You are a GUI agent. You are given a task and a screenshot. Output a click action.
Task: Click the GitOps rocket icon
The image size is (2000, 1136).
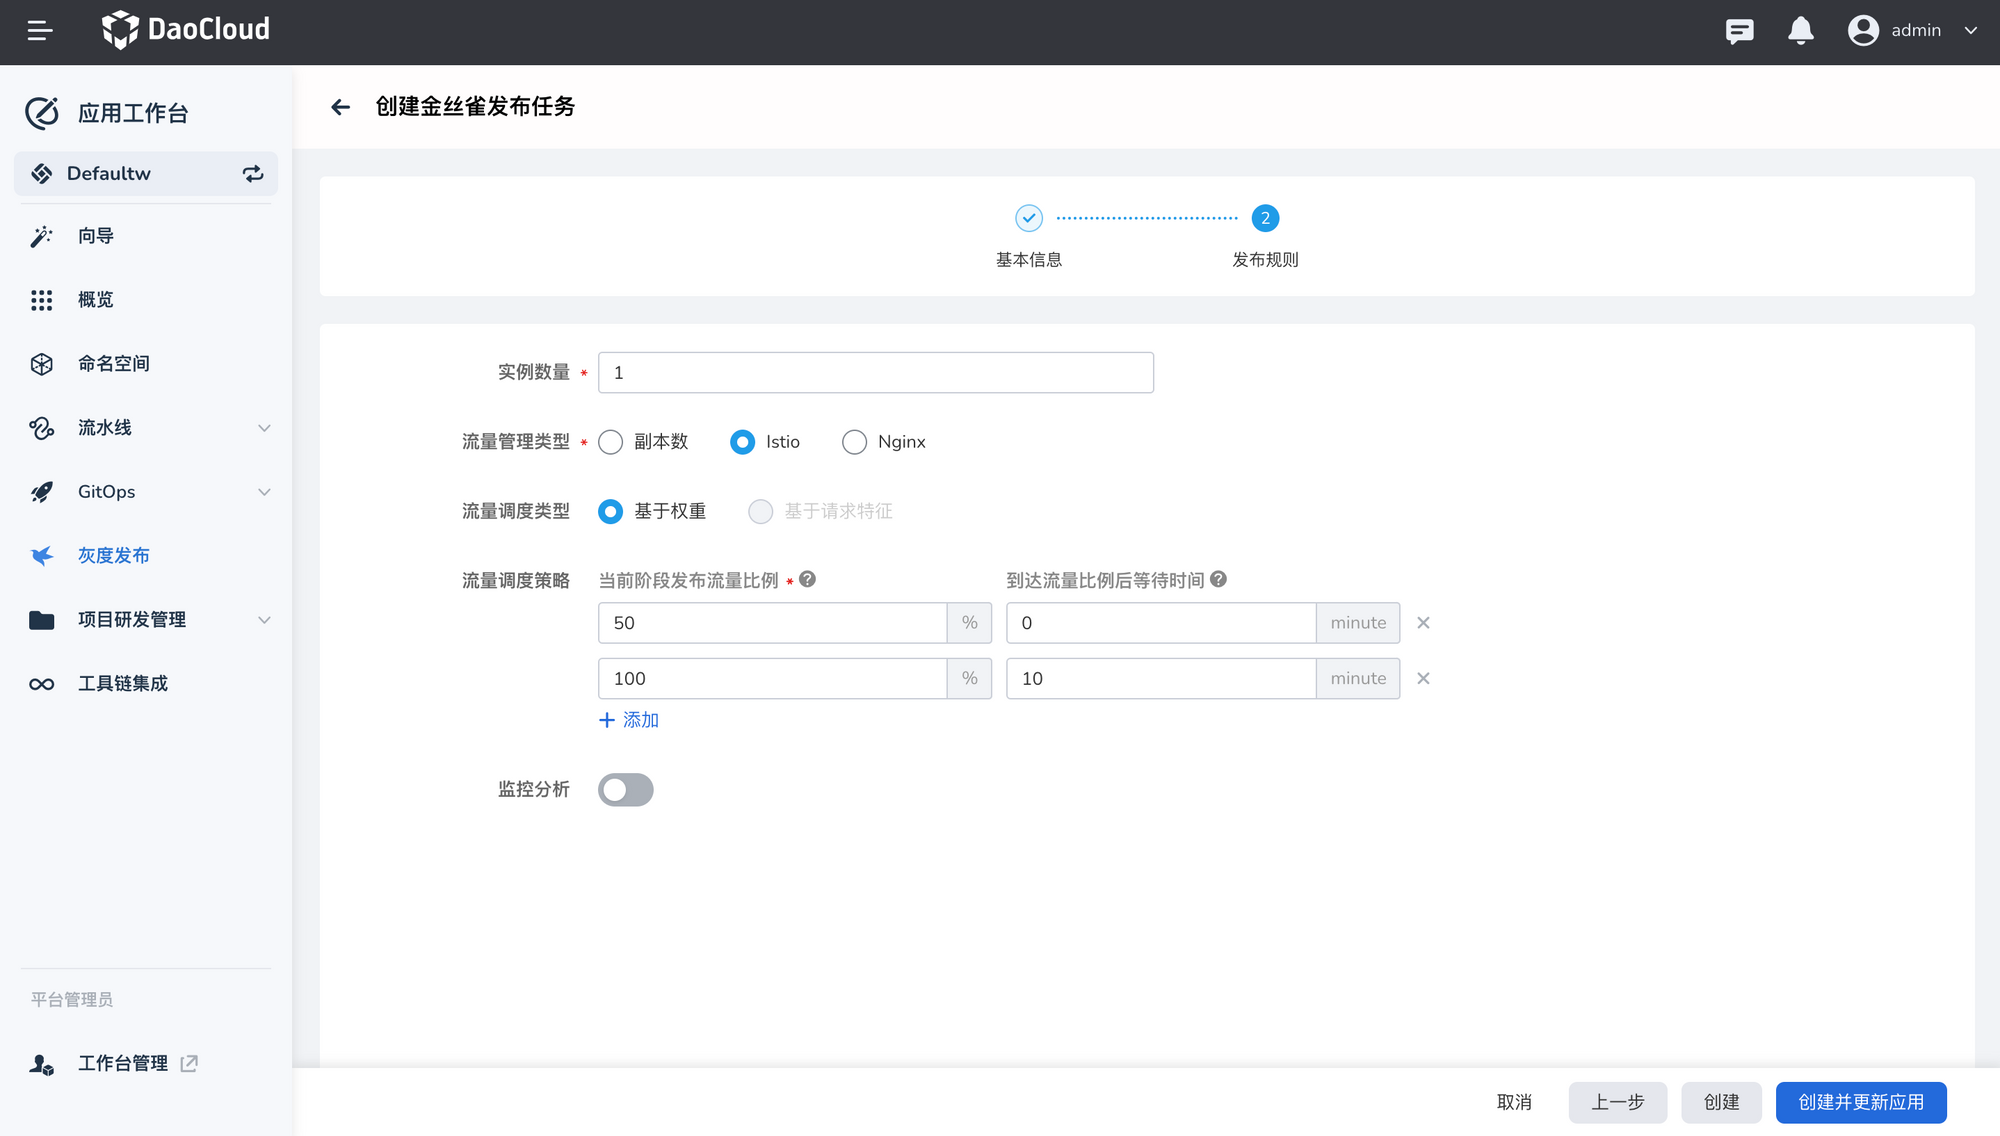(x=42, y=492)
